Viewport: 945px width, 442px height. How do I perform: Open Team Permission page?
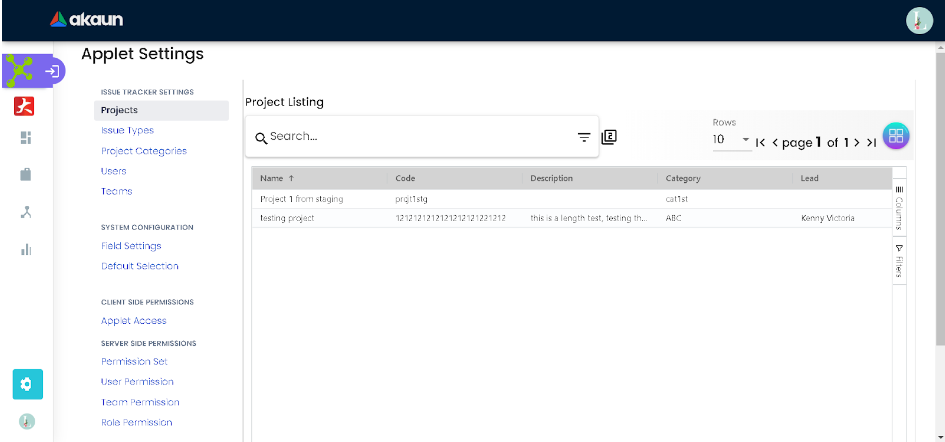[x=140, y=402]
